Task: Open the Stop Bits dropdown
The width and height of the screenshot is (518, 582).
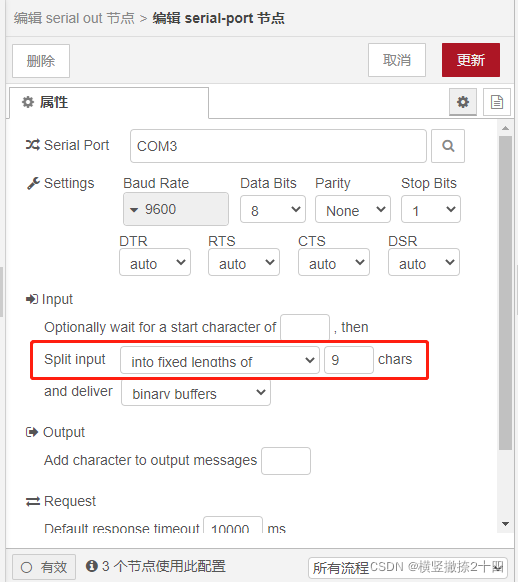Action: (431, 209)
